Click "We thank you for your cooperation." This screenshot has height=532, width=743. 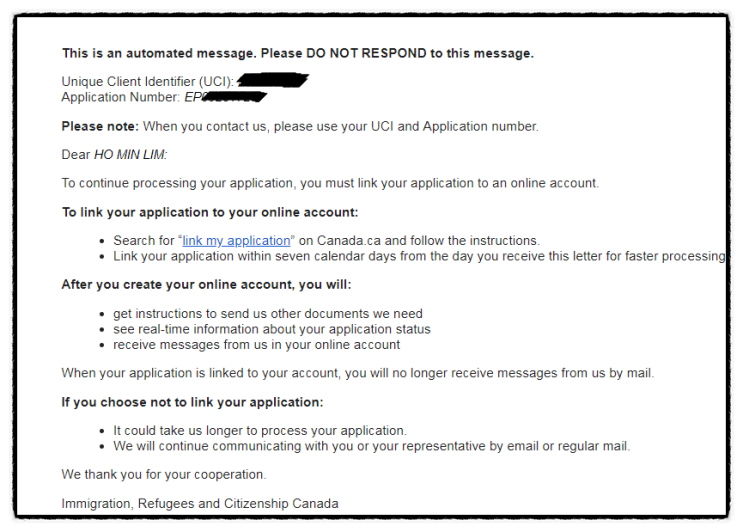tap(163, 474)
